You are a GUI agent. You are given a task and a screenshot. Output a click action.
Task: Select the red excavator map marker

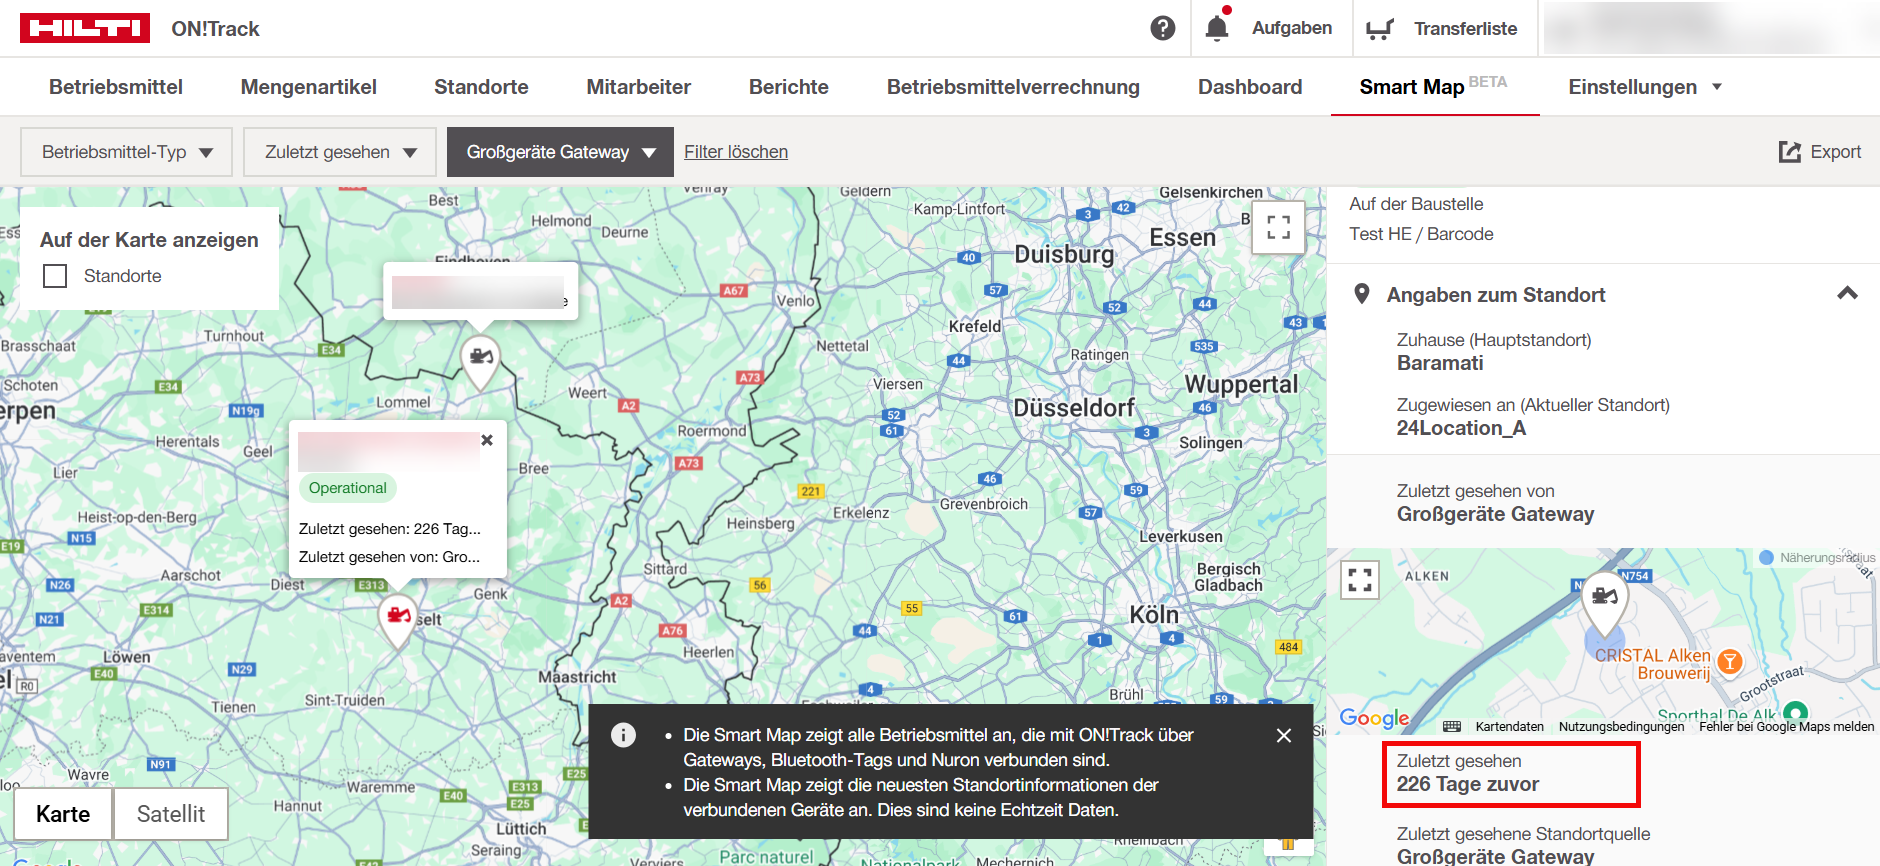(x=398, y=616)
